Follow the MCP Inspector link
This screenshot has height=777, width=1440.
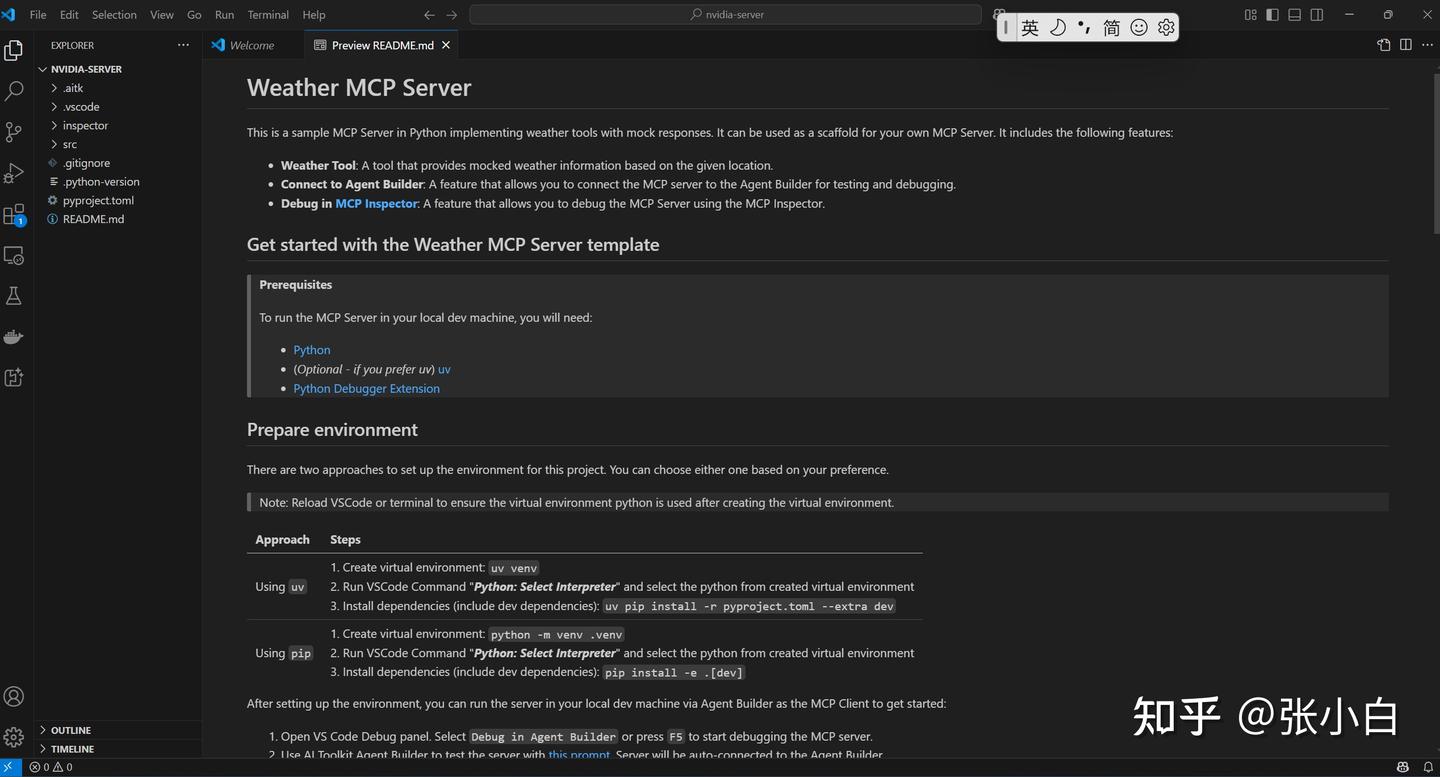376,204
